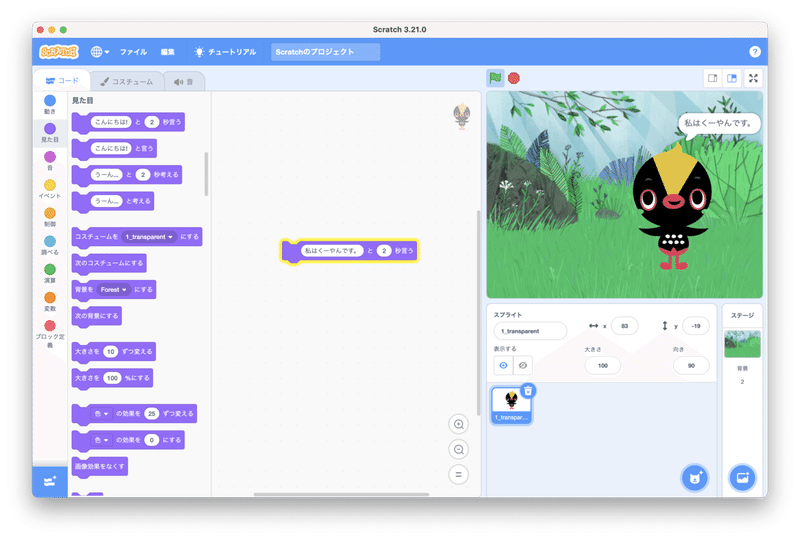Show the sprite with eye icon
This screenshot has height=540, width=800.
(504, 365)
